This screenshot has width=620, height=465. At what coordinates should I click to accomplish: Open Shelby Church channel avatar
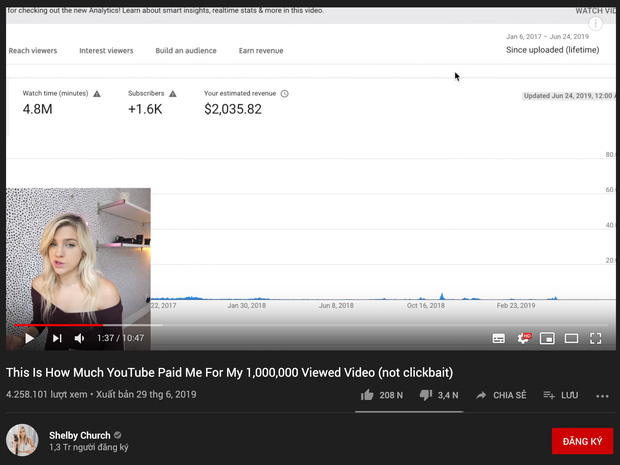pos(23,441)
